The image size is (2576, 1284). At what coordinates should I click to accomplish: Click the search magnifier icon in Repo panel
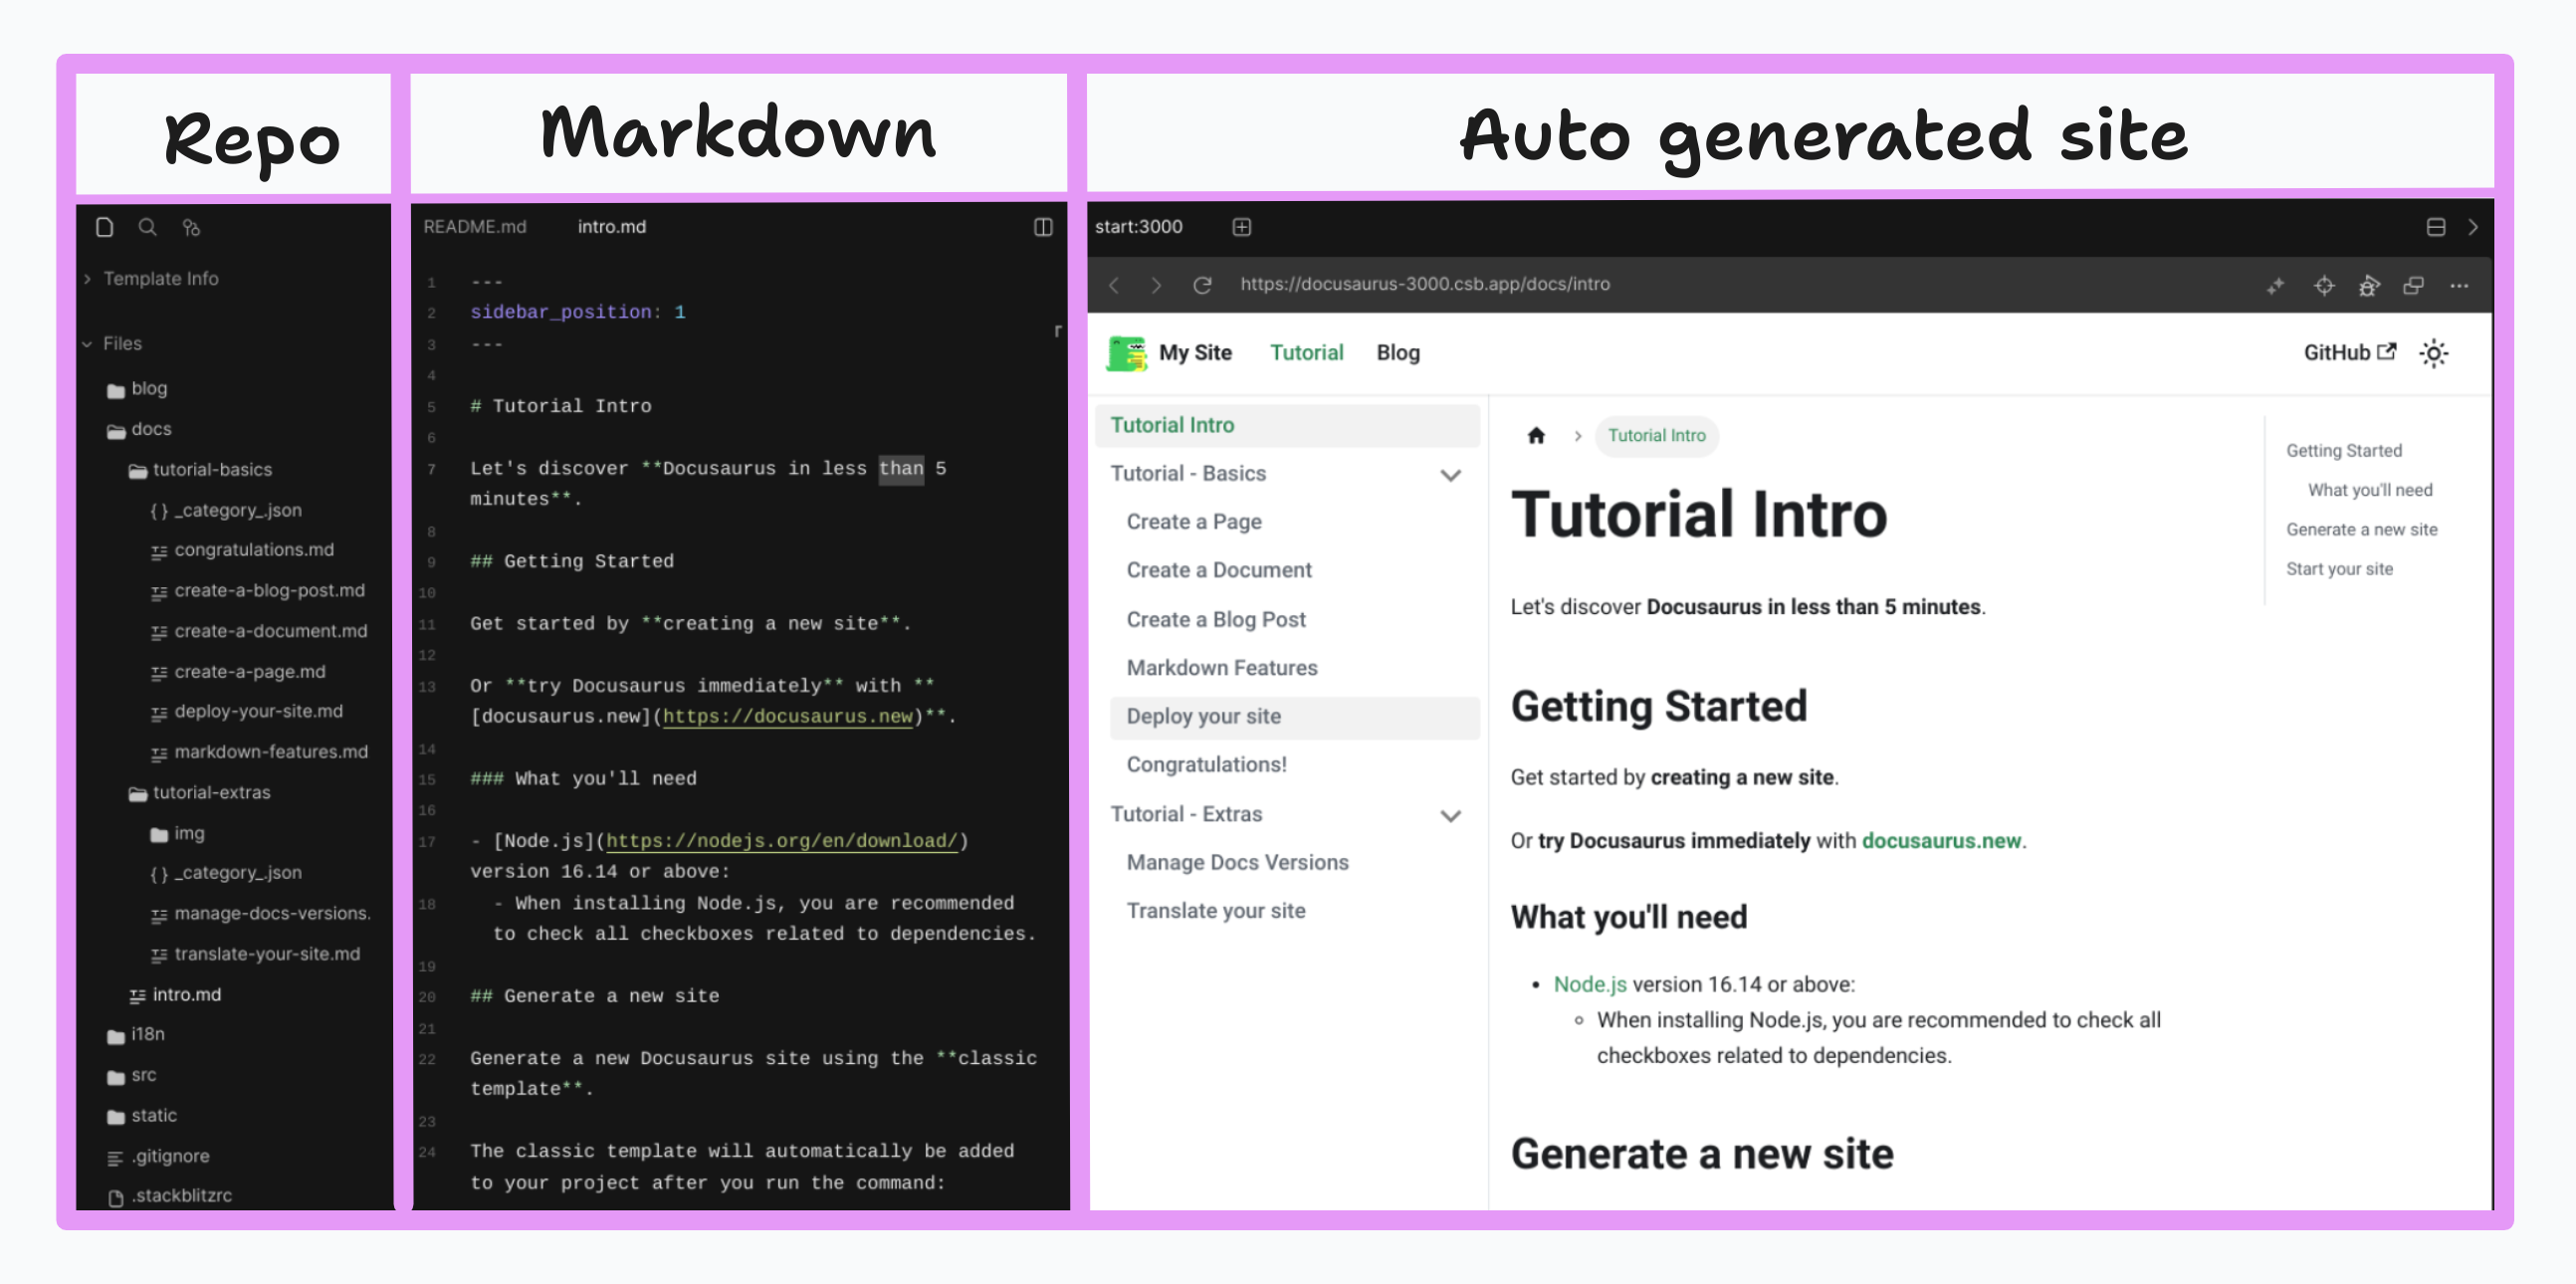pyautogui.click(x=148, y=227)
